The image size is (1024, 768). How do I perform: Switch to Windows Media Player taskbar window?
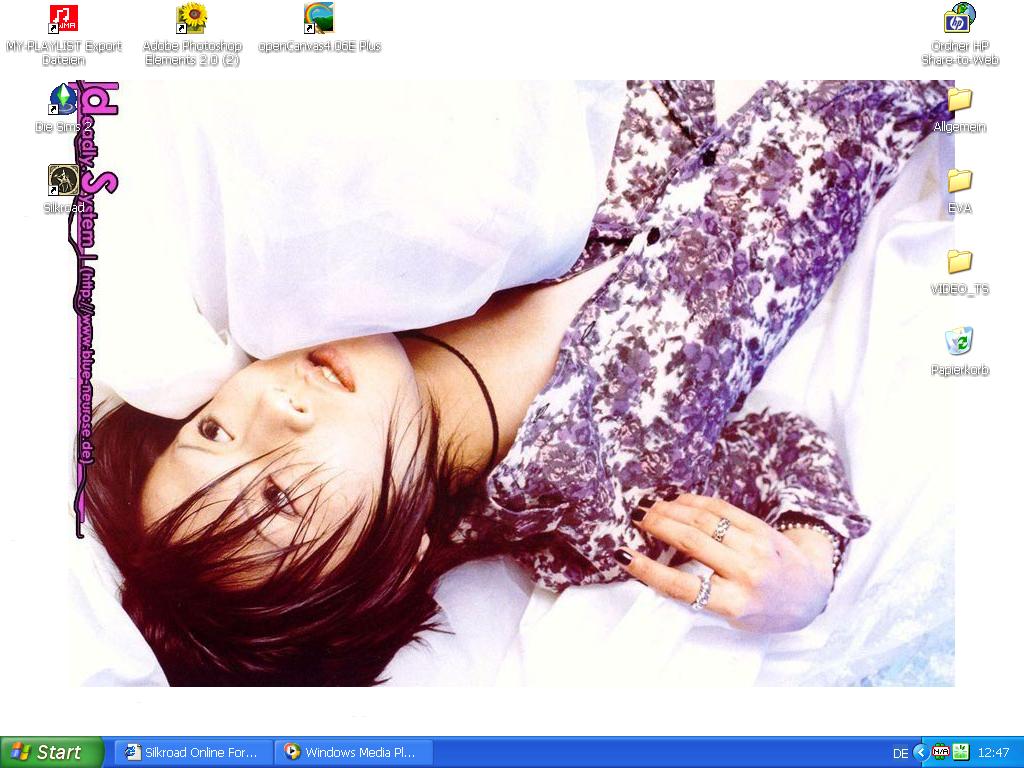pos(355,752)
